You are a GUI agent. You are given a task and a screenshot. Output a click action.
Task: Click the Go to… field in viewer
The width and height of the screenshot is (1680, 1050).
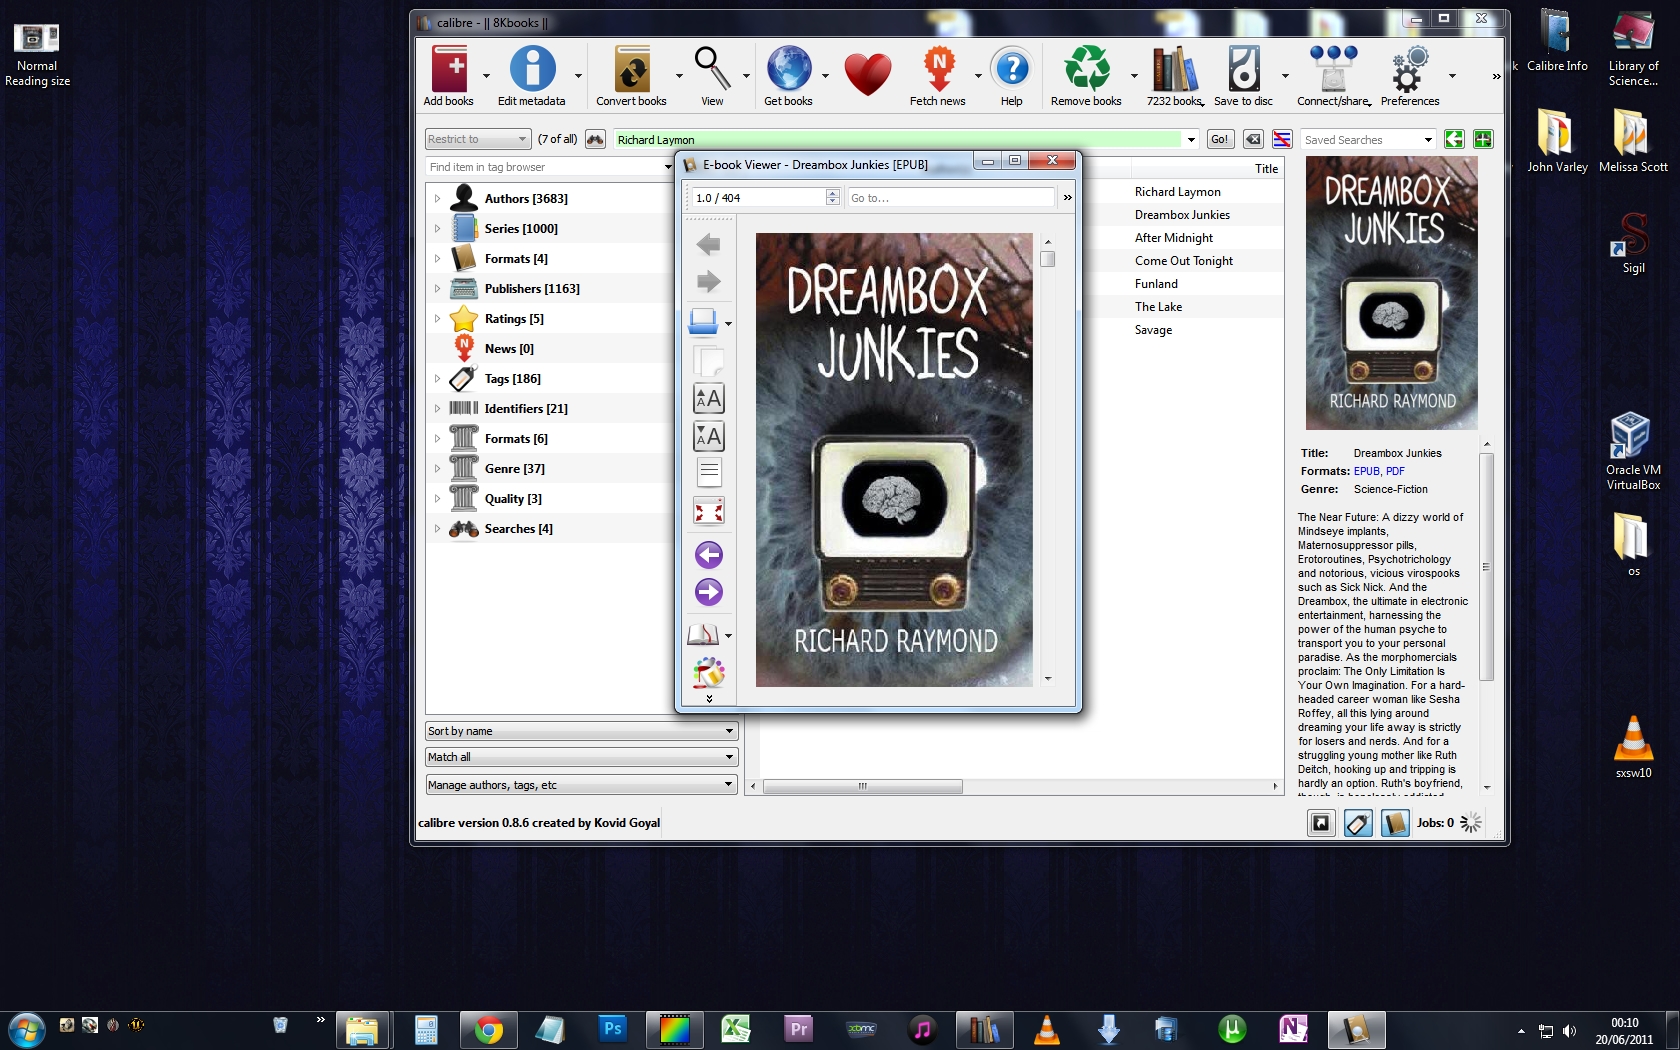click(950, 198)
